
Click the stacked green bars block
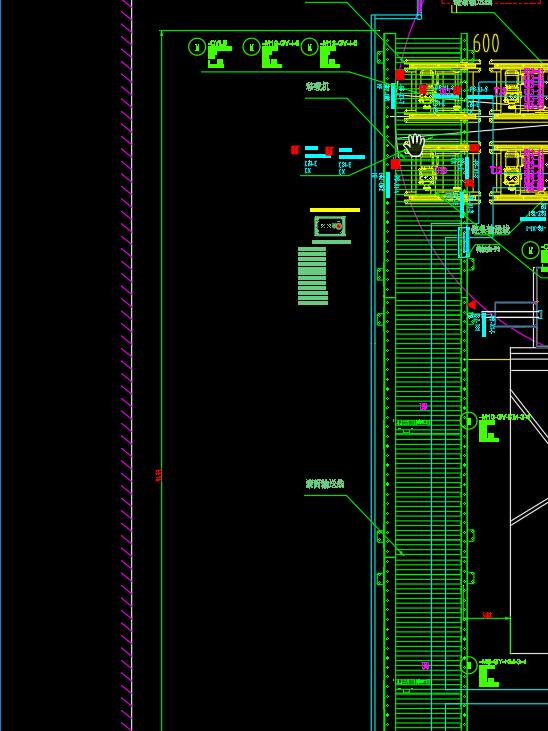(x=312, y=276)
